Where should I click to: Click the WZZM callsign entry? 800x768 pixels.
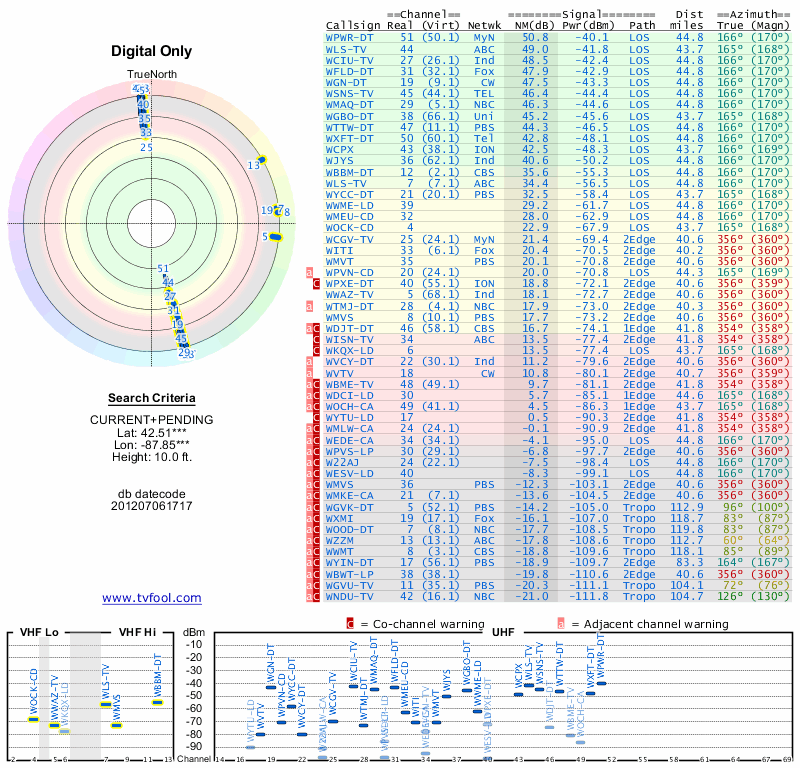click(340, 540)
